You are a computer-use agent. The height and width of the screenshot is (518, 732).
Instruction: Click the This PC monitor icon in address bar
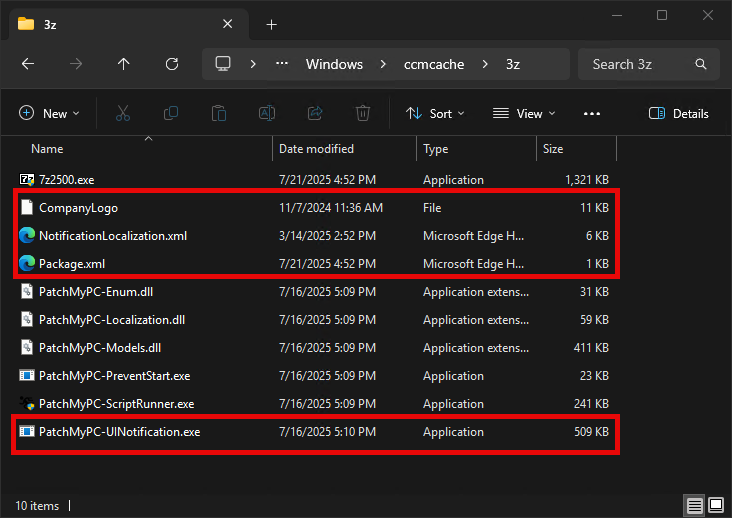click(x=223, y=63)
